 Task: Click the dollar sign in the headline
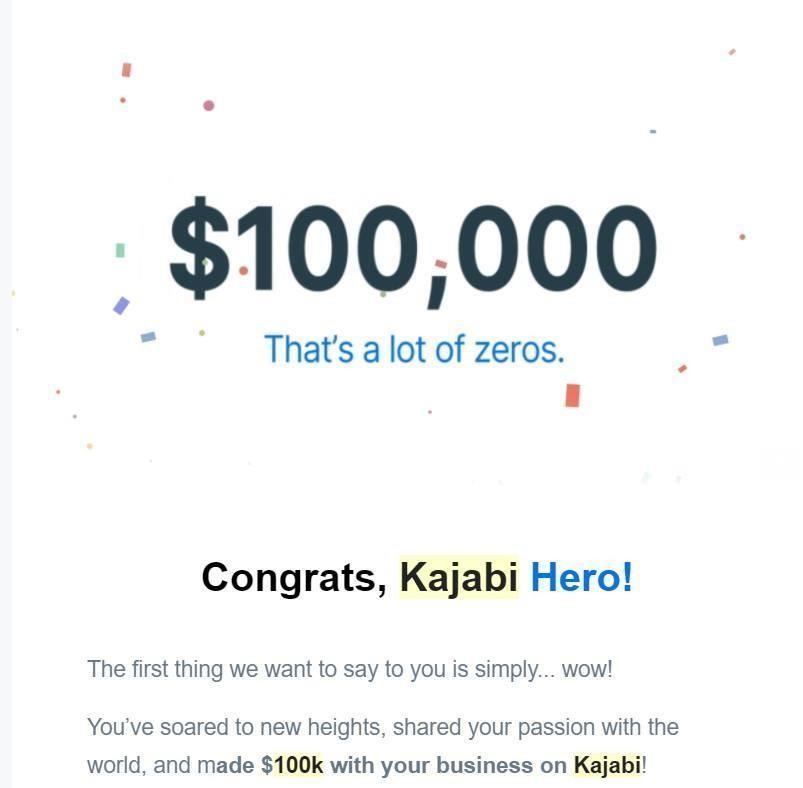point(199,248)
